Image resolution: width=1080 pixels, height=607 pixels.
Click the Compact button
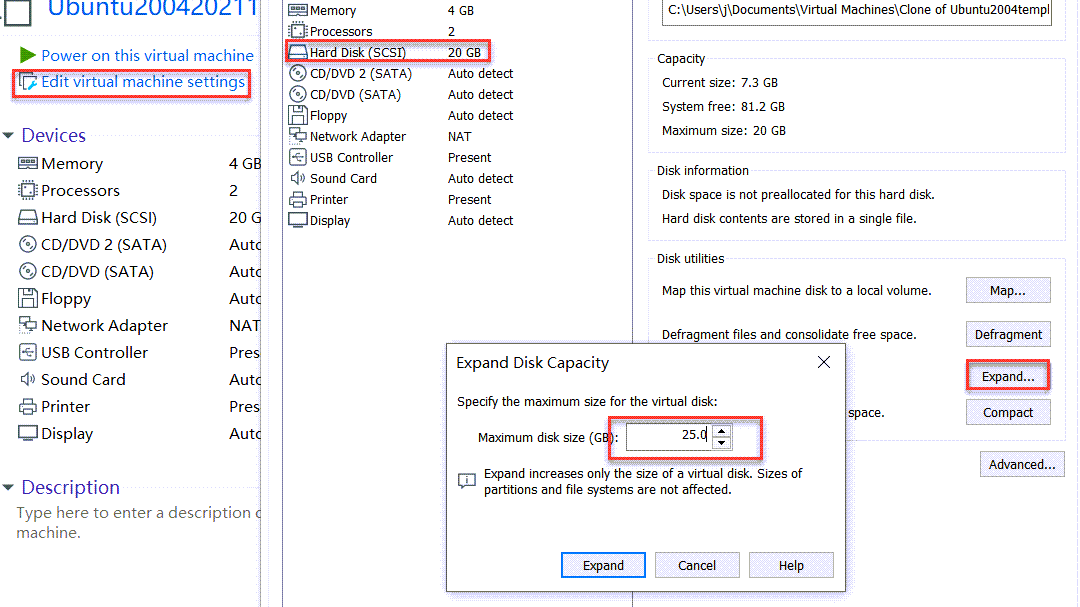click(1008, 412)
